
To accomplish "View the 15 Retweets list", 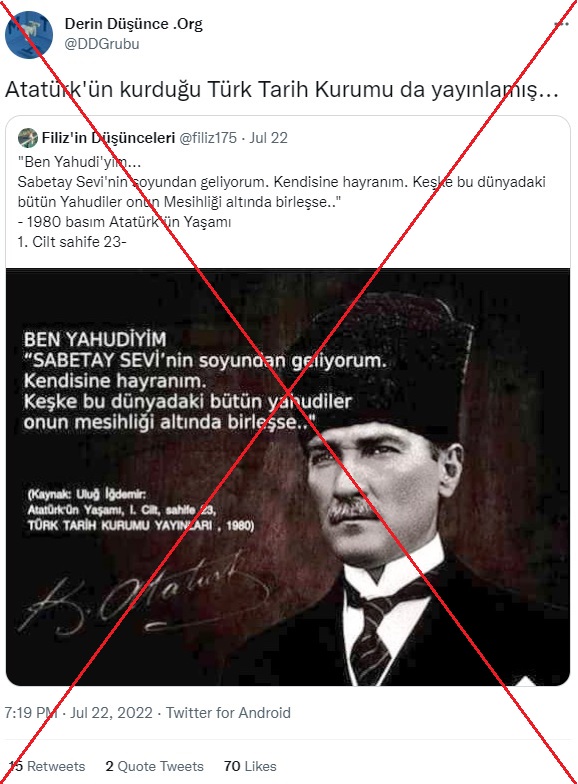I will 47,766.
